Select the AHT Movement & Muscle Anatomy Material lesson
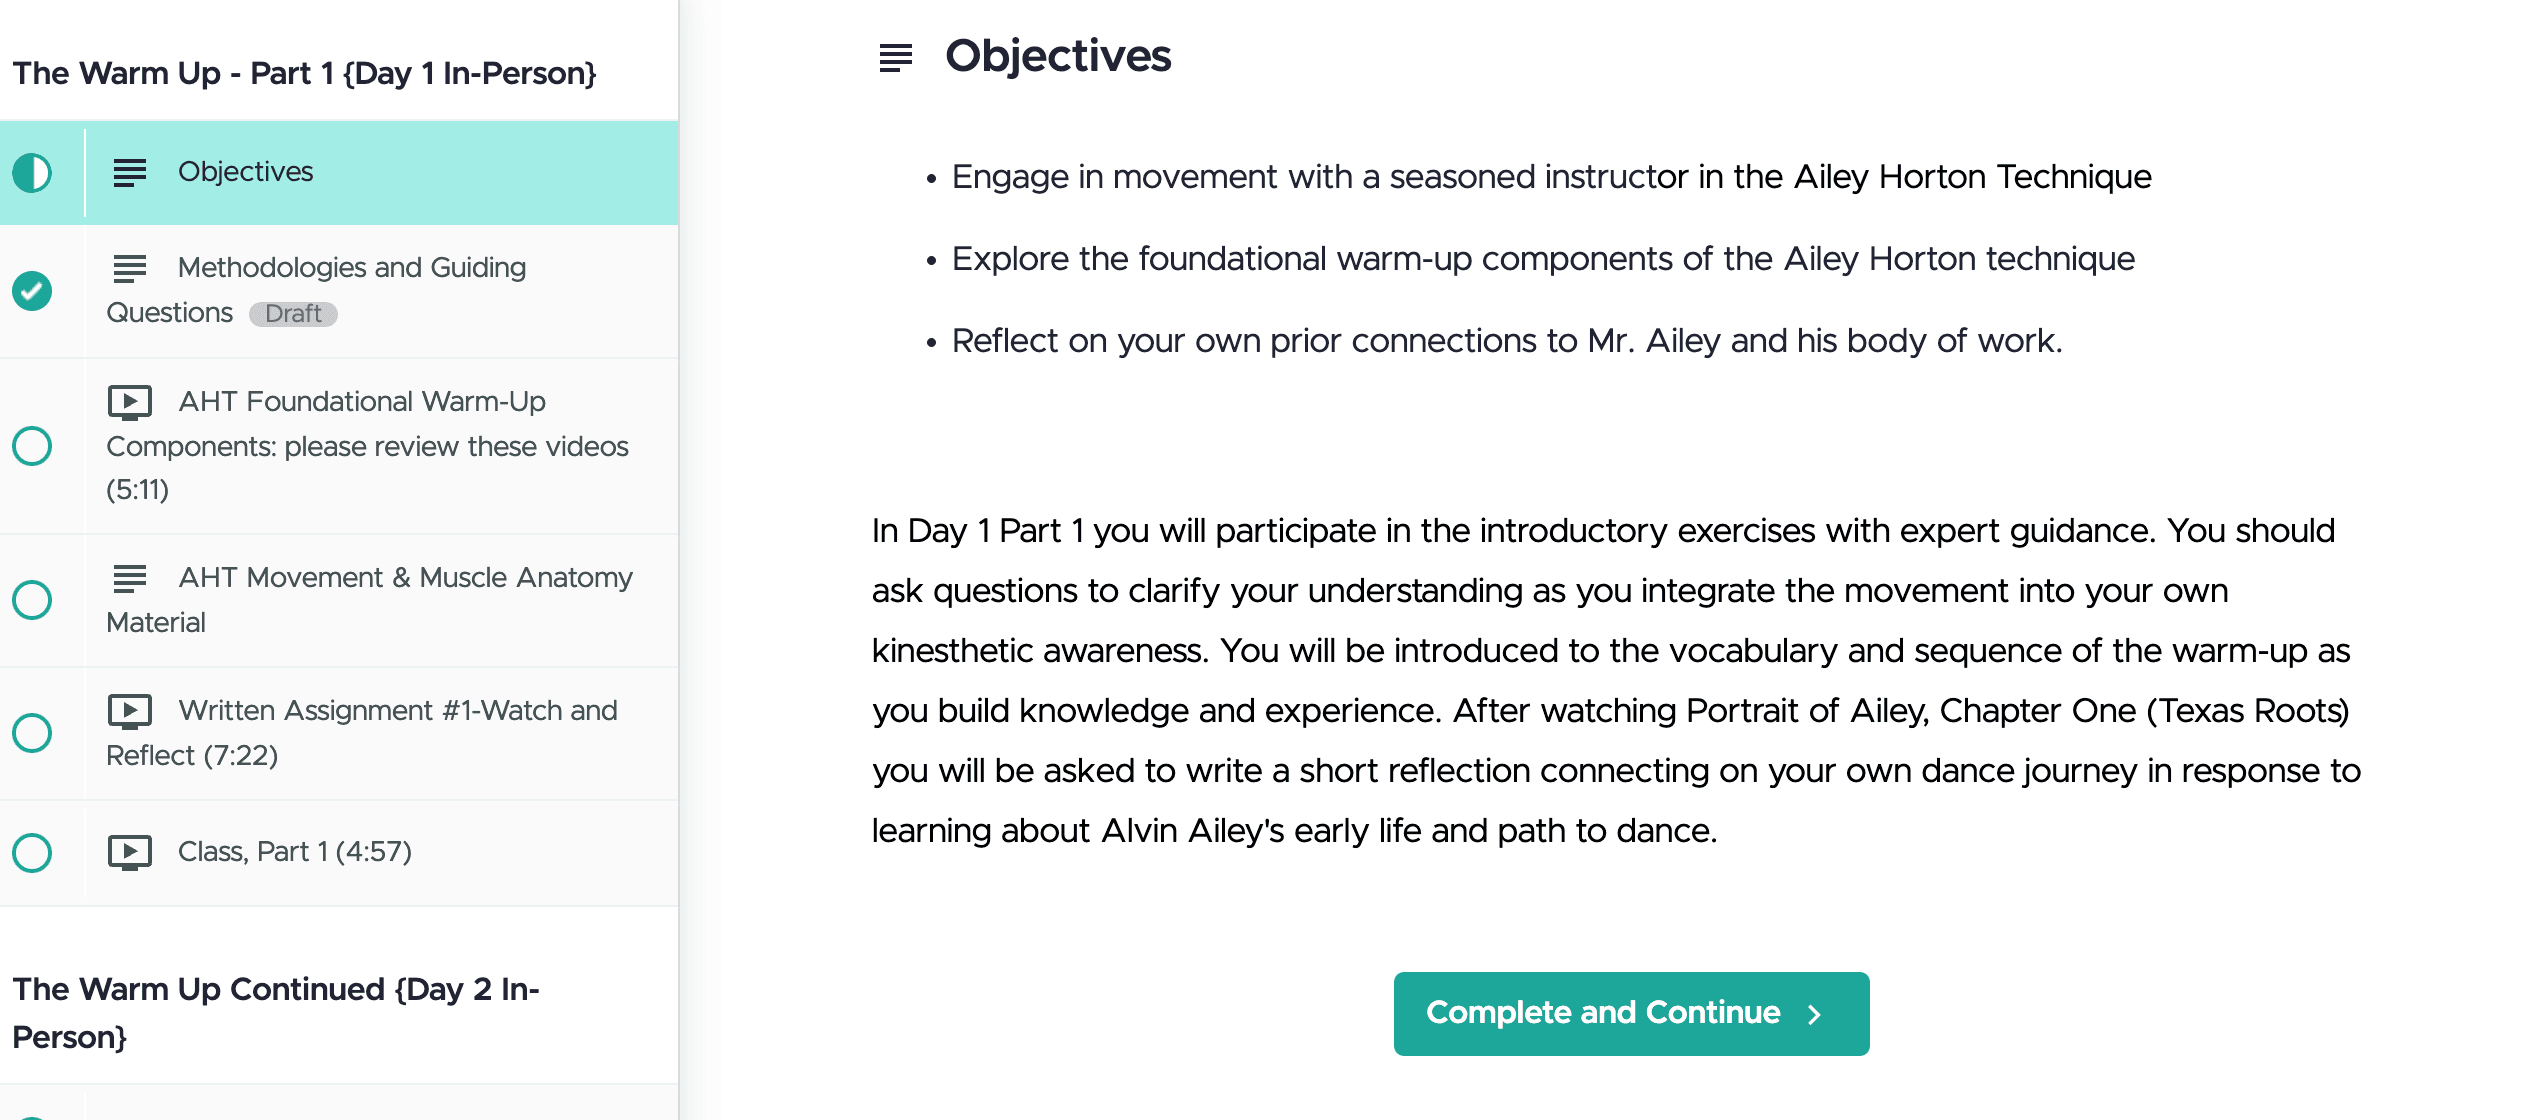The image size is (2532, 1120). (x=370, y=599)
